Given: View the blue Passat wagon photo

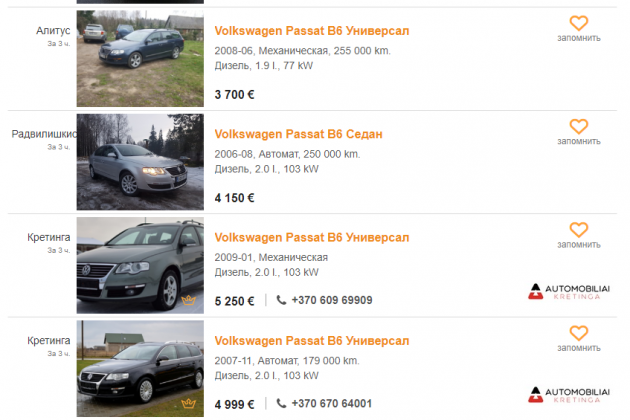Looking at the screenshot, I should tap(140, 59).
